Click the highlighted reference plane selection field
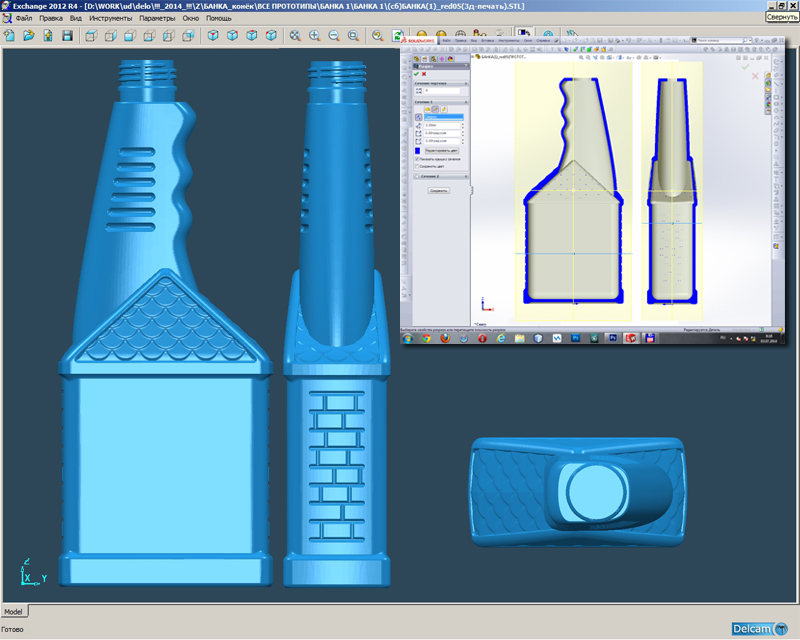Screen dimensions: 800x640 point(444,117)
